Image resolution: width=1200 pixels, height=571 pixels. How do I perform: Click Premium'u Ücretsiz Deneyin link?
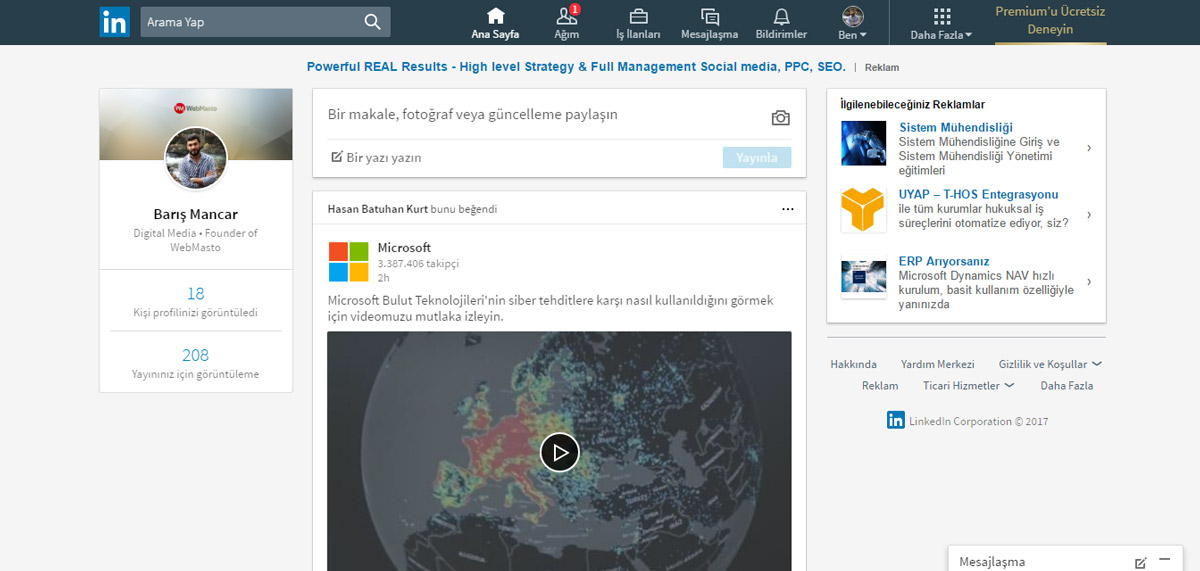tap(1050, 21)
